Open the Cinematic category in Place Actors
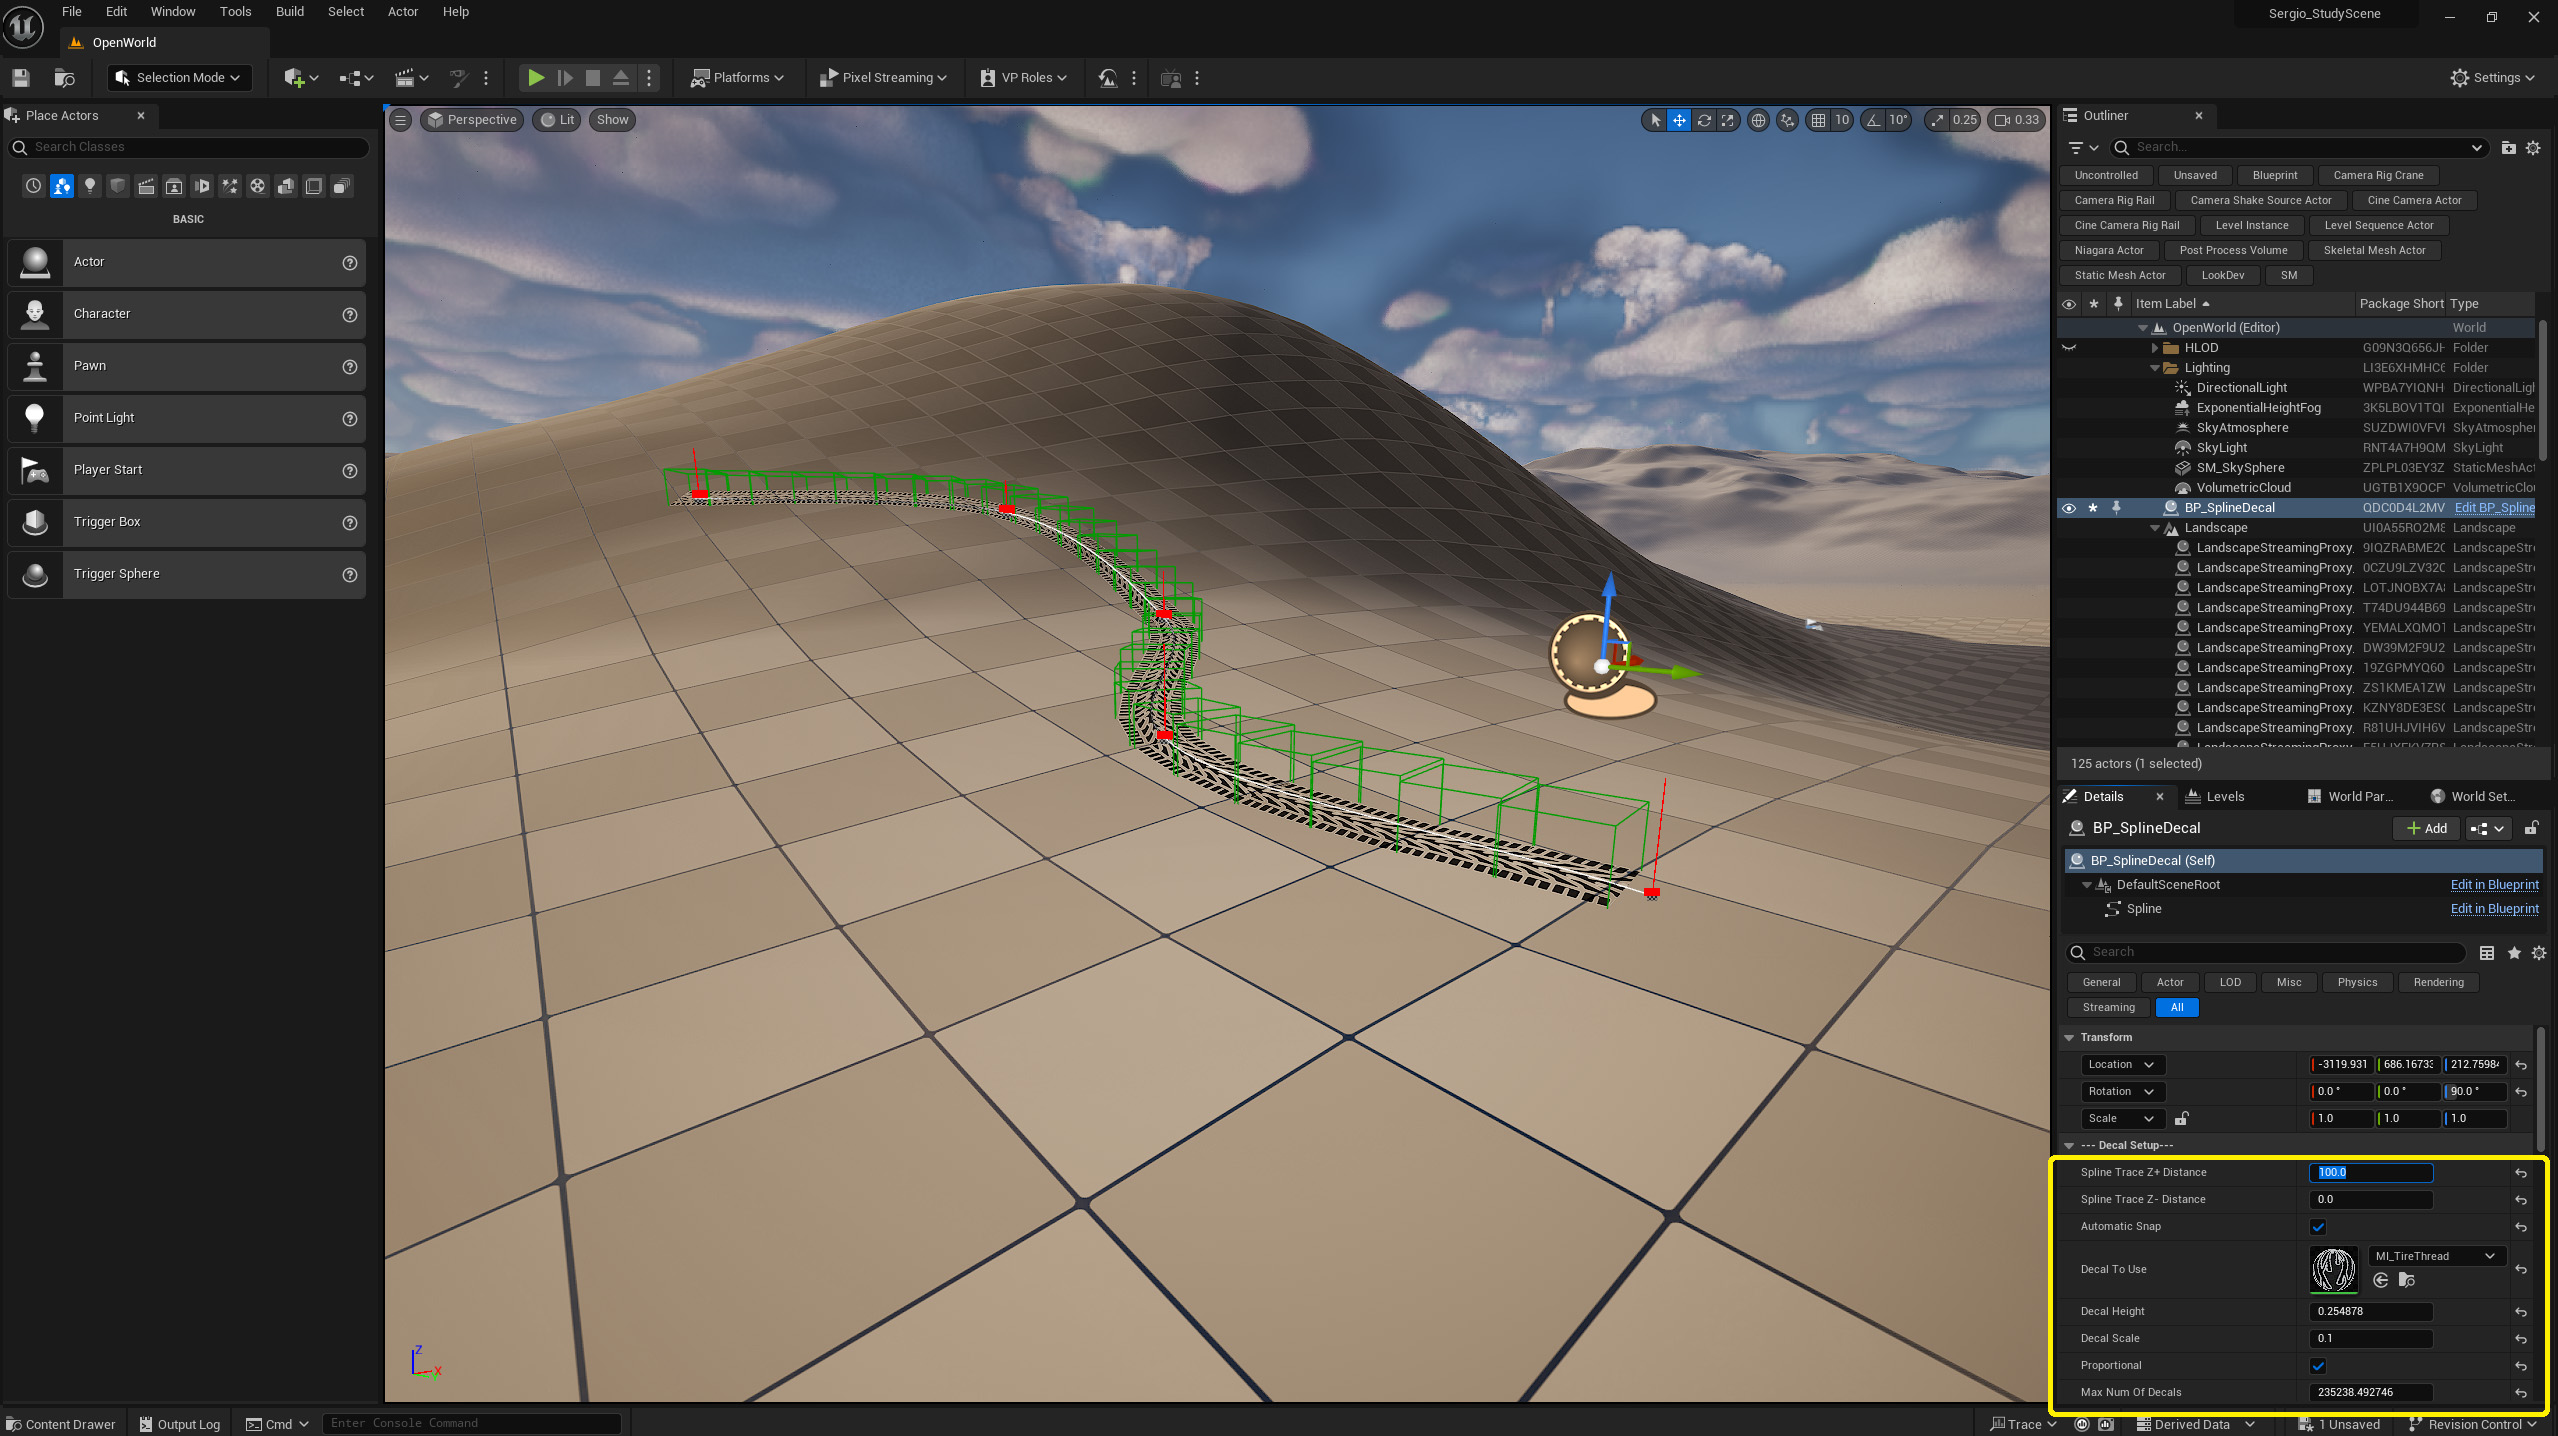The image size is (2558, 1436). tap(146, 186)
